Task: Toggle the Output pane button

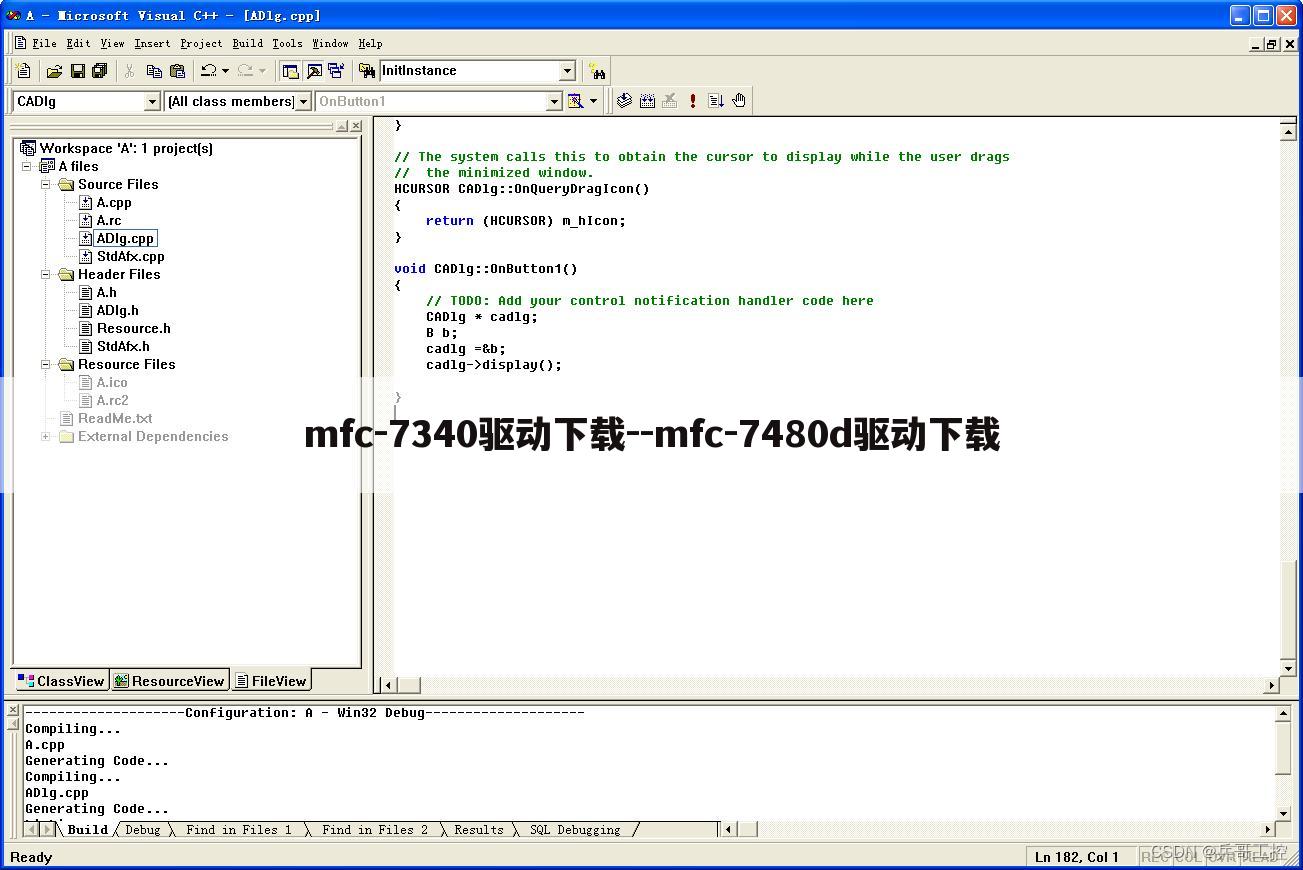Action: point(314,71)
